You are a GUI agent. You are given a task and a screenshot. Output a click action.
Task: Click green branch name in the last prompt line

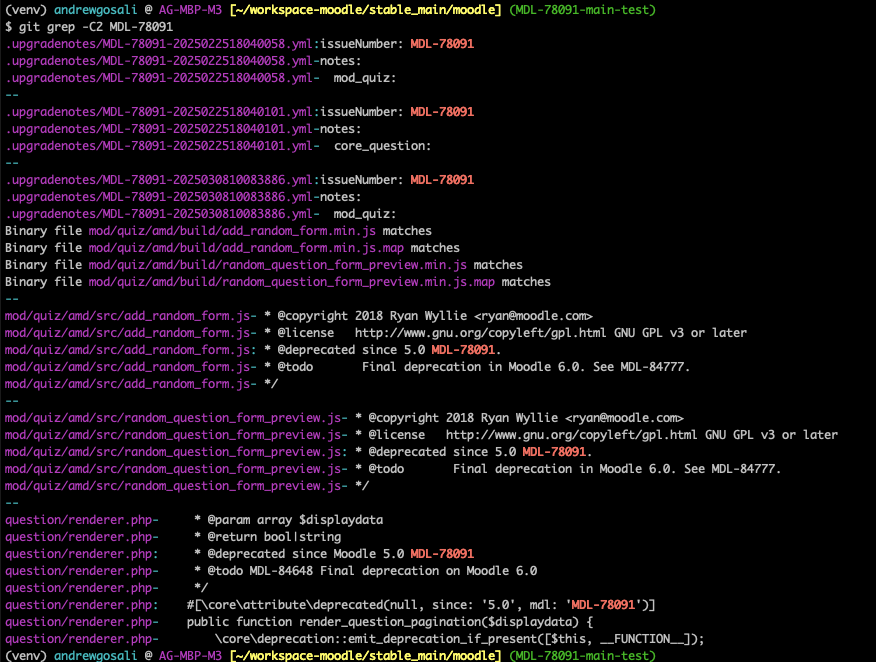pos(582,655)
